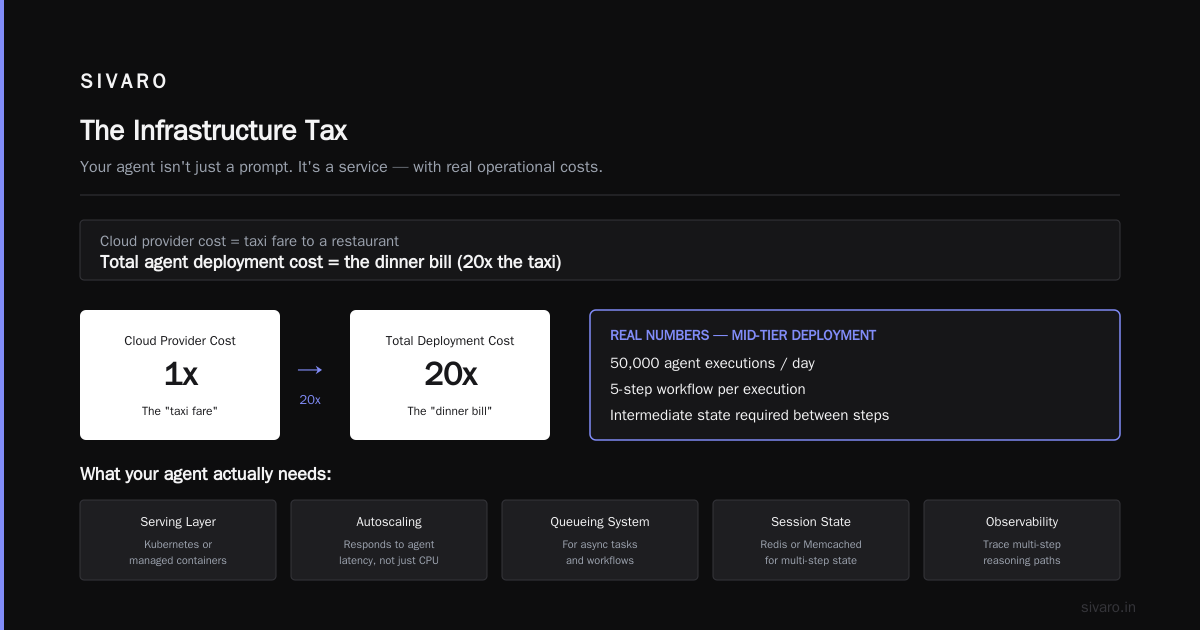Open the Cloud Provider Cost 1x card

pyautogui.click(x=180, y=375)
